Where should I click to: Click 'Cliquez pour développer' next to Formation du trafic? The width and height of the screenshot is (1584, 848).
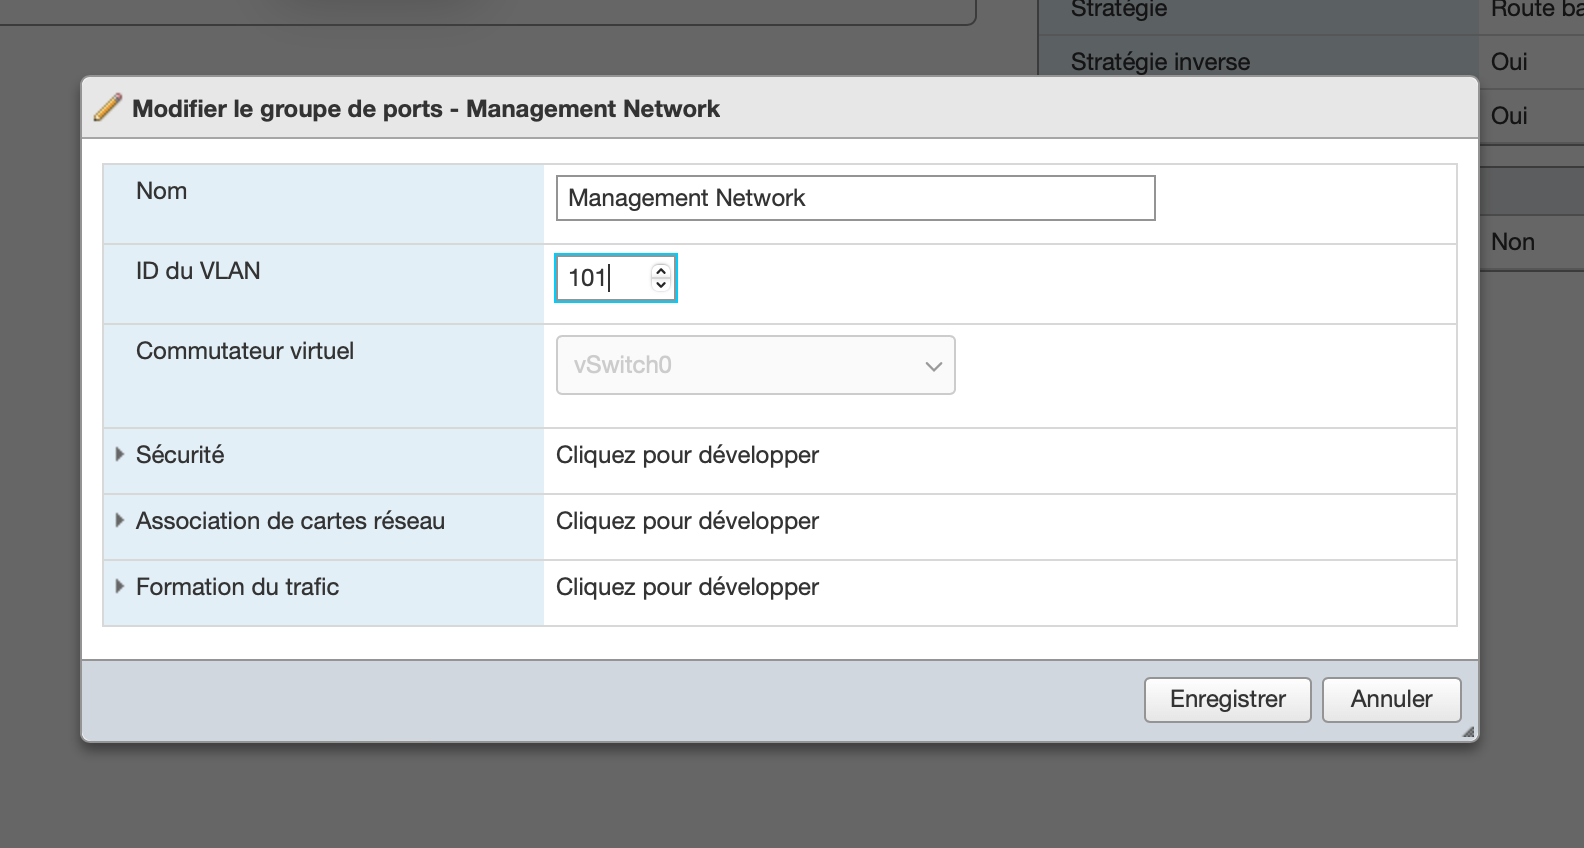(x=687, y=587)
